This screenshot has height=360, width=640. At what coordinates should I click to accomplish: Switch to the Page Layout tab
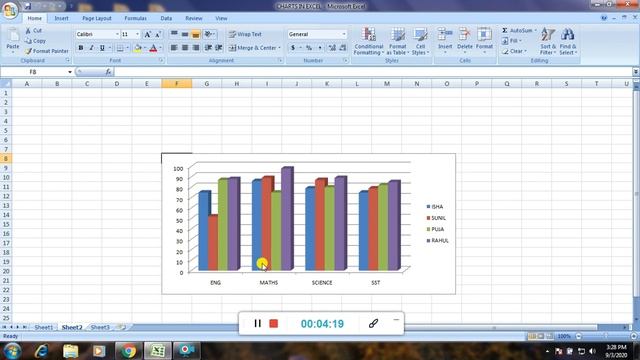point(97,18)
